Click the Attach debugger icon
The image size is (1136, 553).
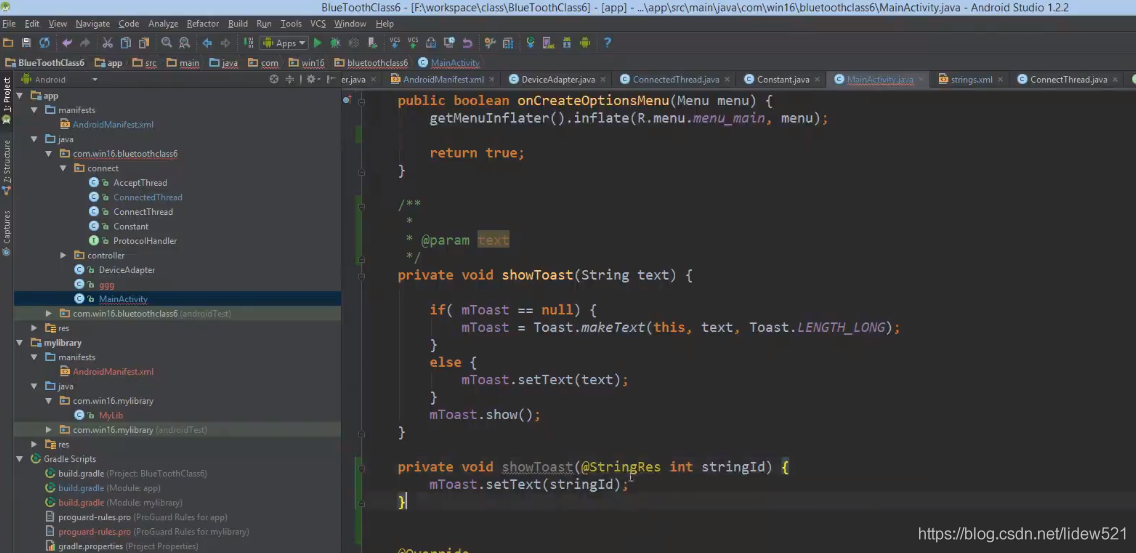click(x=372, y=43)
